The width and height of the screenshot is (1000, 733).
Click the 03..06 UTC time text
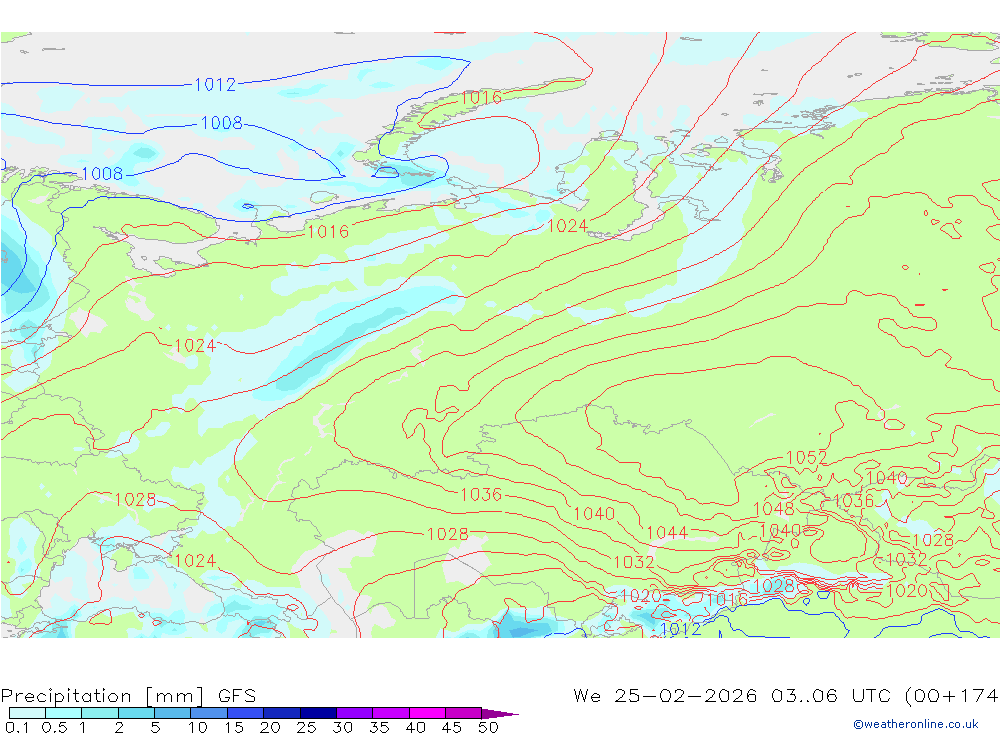[x=831, y=695]
